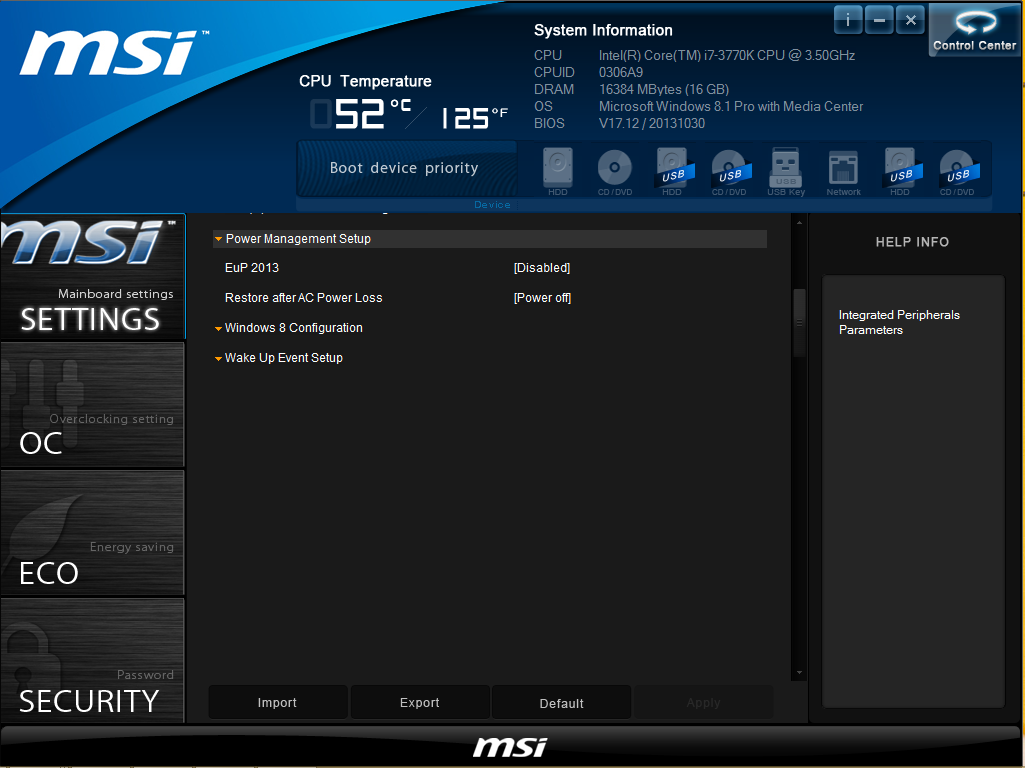Image resolution: width=1025 pixels, height=768 pixels.
Task: Open the ECO energy saving section
Action: click(x=93, y=533)
